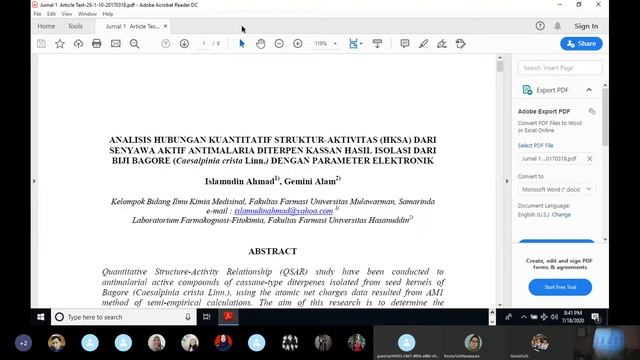This screenshot has width=640, height=360.
Task: Open the Window menu
Action: pyautogui.click(x=87, y=14)
